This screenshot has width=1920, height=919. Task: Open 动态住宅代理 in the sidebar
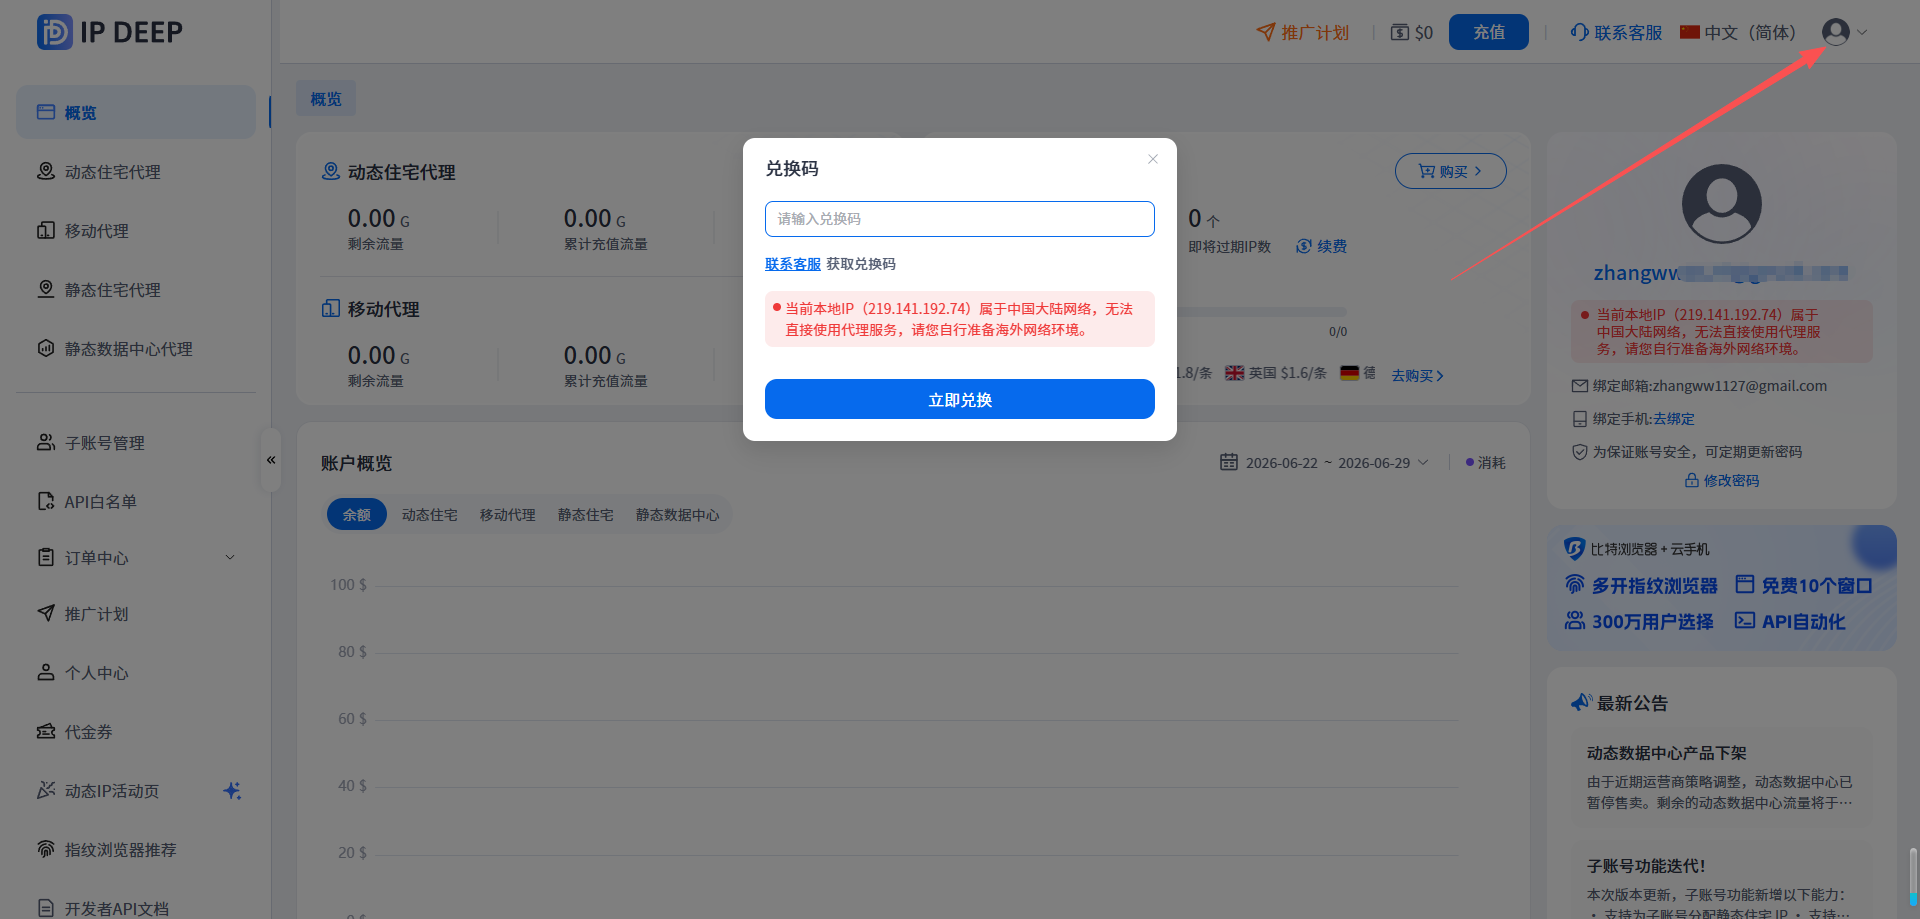coord(136,172)
